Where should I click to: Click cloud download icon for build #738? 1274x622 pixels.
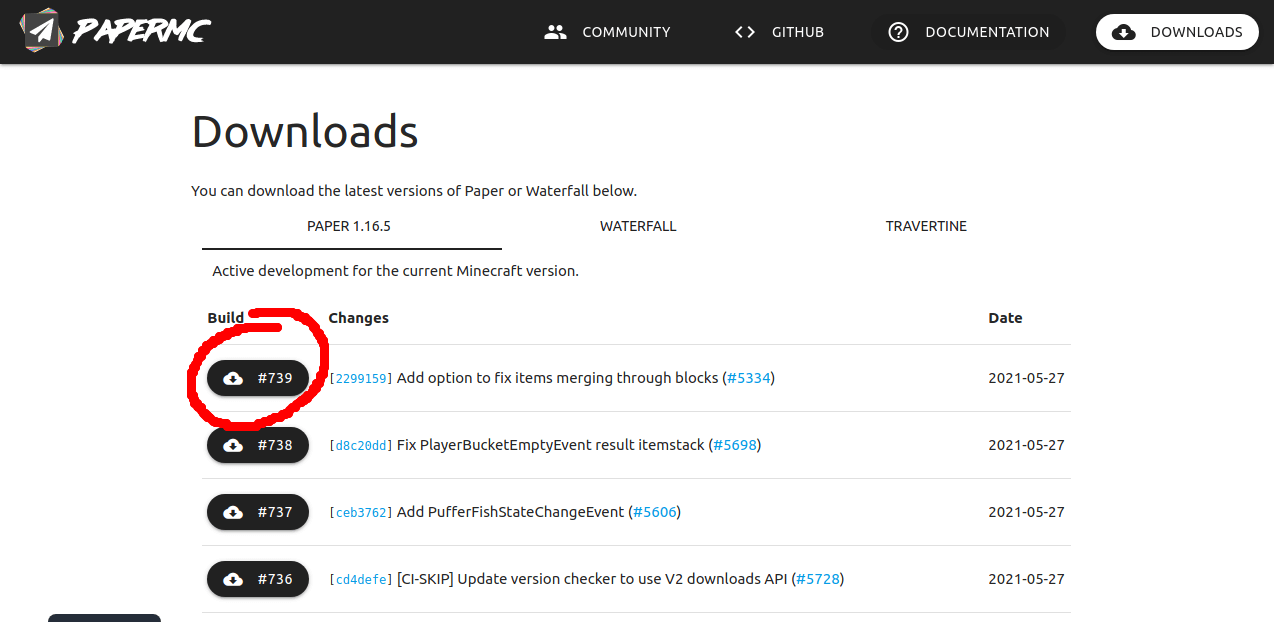233,445
